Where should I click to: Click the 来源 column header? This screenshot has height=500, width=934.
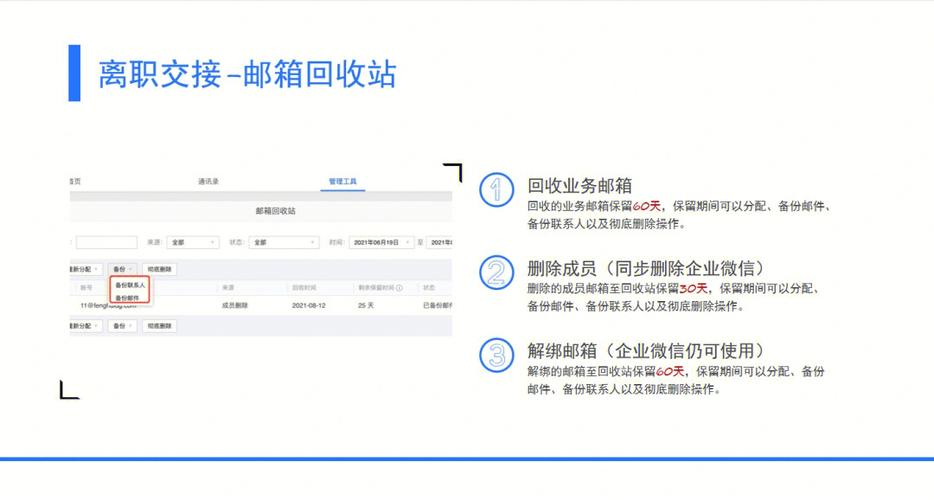pyautogui.click(x=228, y=288)
